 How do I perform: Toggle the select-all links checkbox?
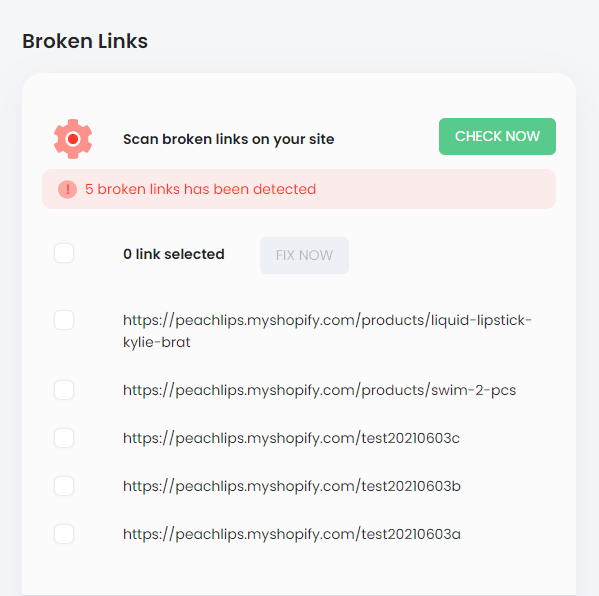point(64,253)
